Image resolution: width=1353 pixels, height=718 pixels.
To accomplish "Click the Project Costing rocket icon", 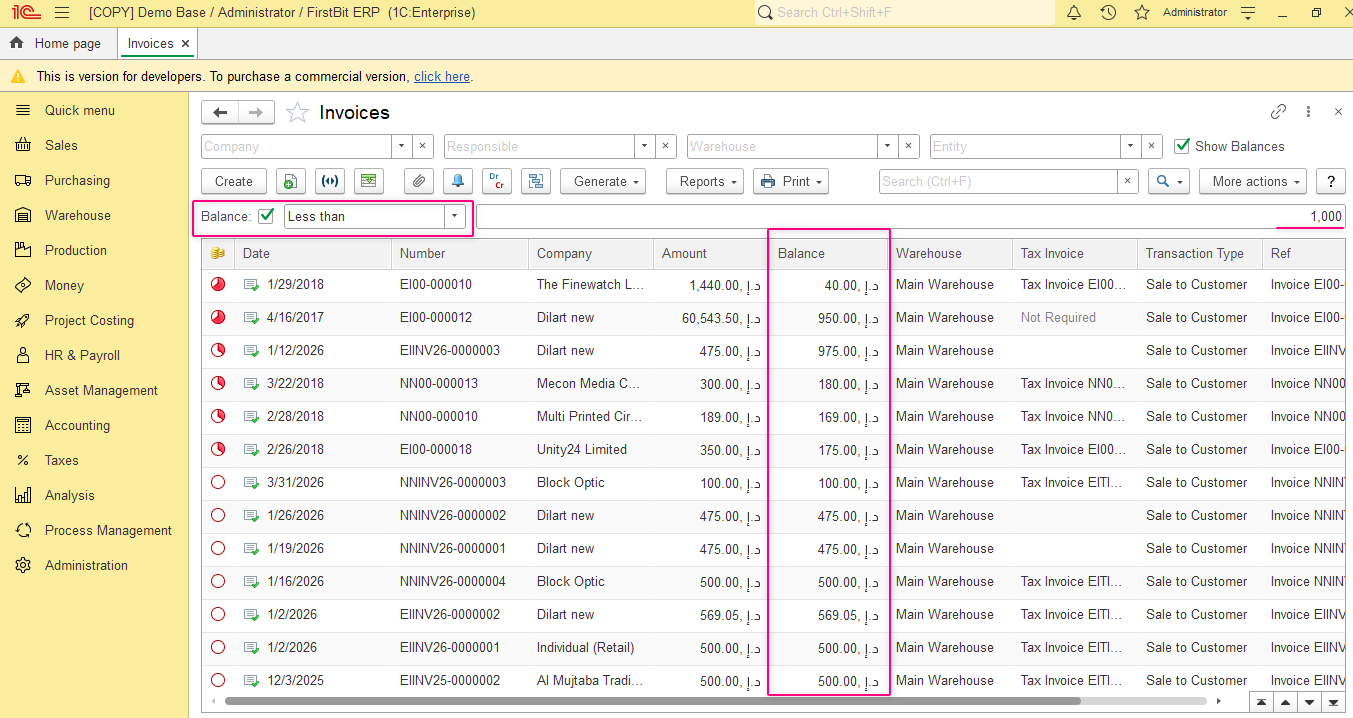I will point(23,320).
